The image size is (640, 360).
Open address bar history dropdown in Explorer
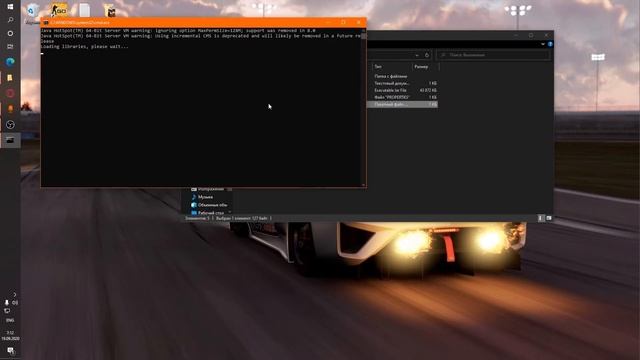point(417,55)
